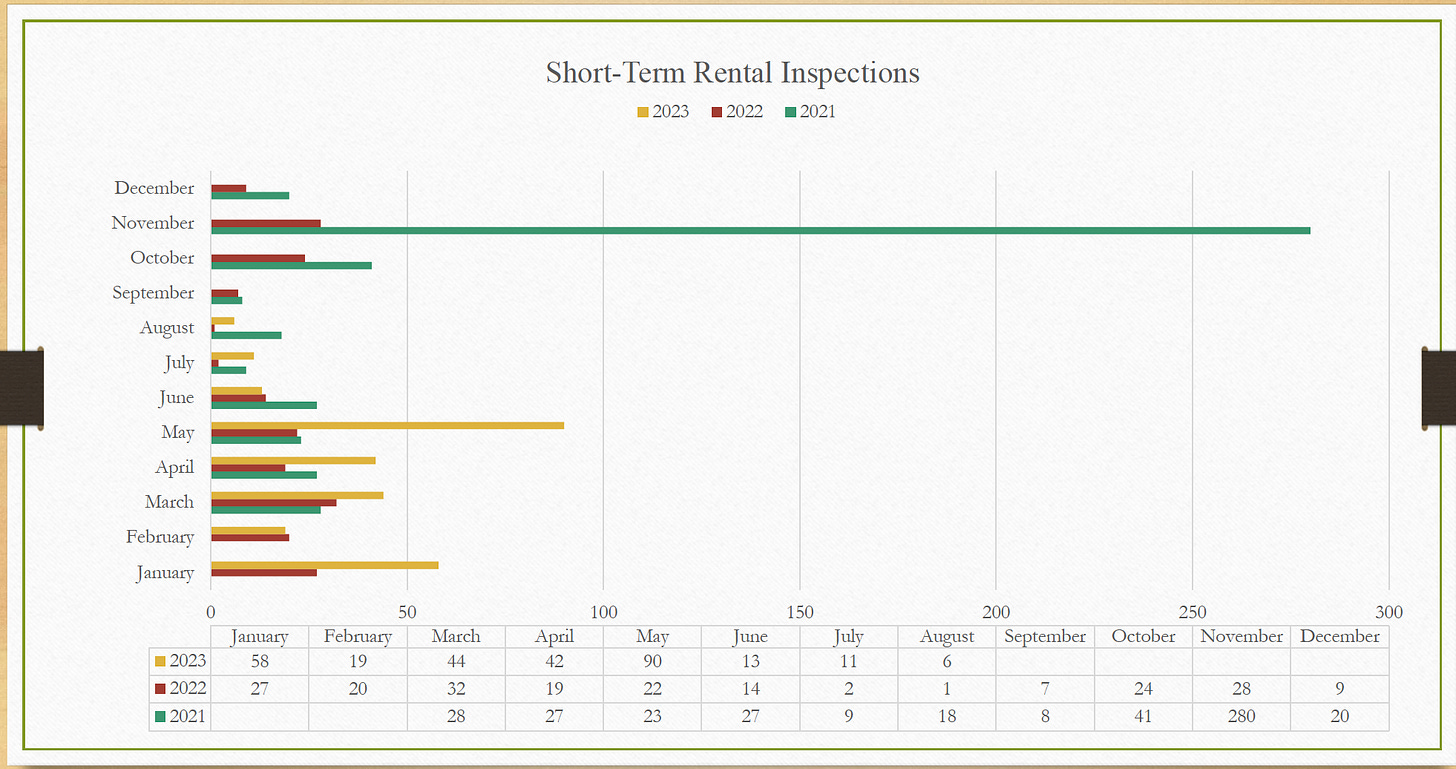Select the red November 2022 bar
The image size is (1456, 769).
(x=266, y=223)
